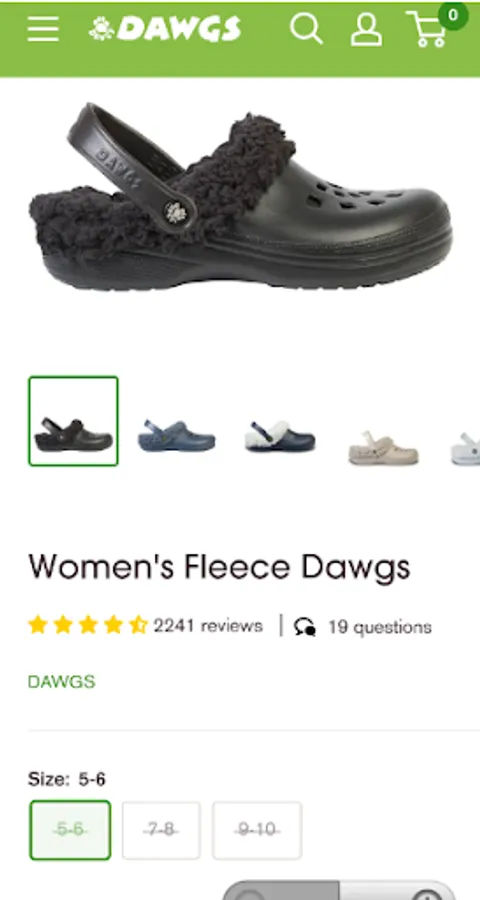
Task: Select size 9-10 option
Action: click(x=257, y=830)
